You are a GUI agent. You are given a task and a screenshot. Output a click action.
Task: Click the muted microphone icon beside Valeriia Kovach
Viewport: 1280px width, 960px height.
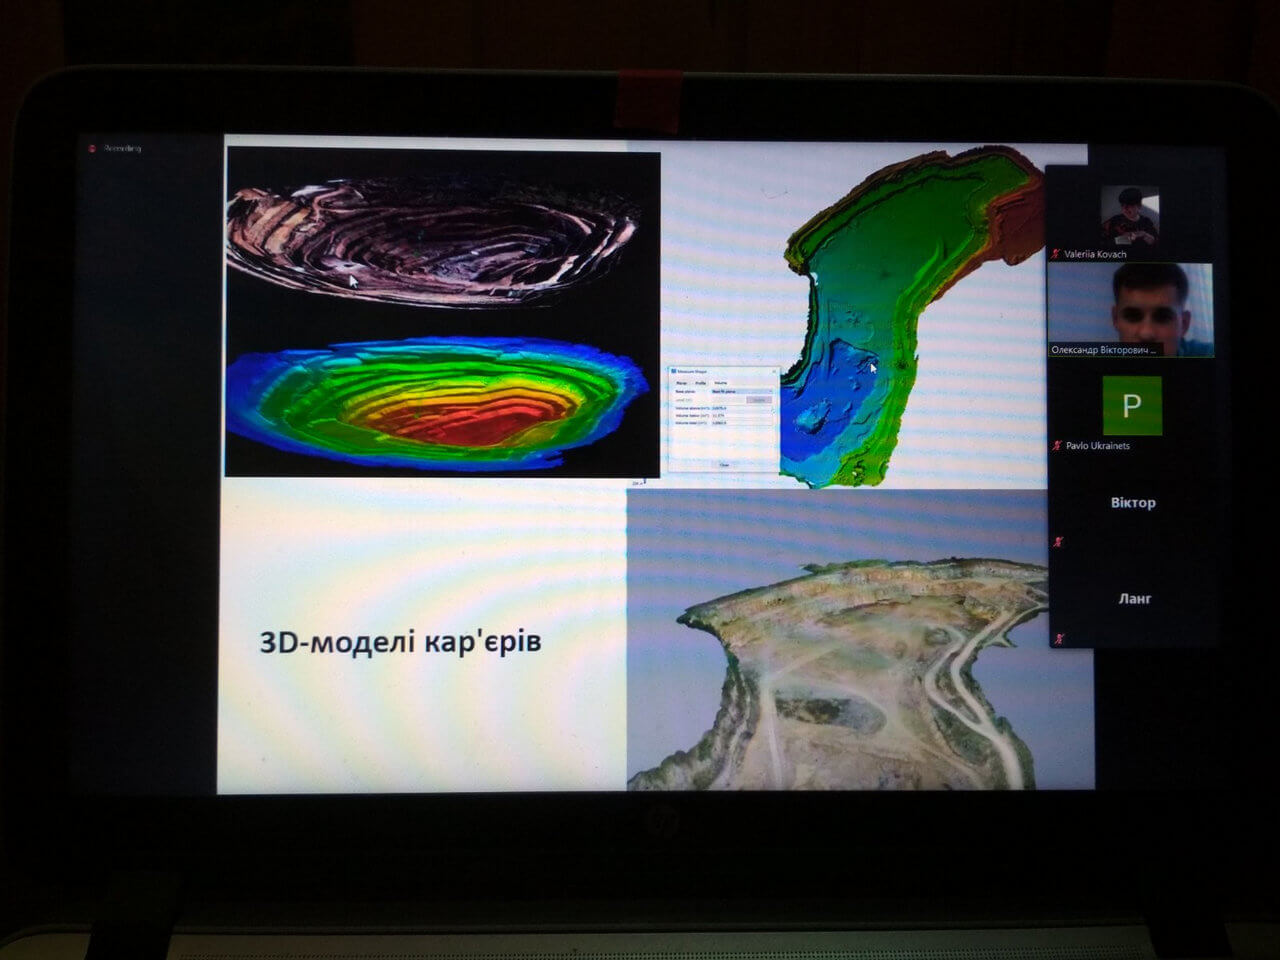pos(1057,255)
